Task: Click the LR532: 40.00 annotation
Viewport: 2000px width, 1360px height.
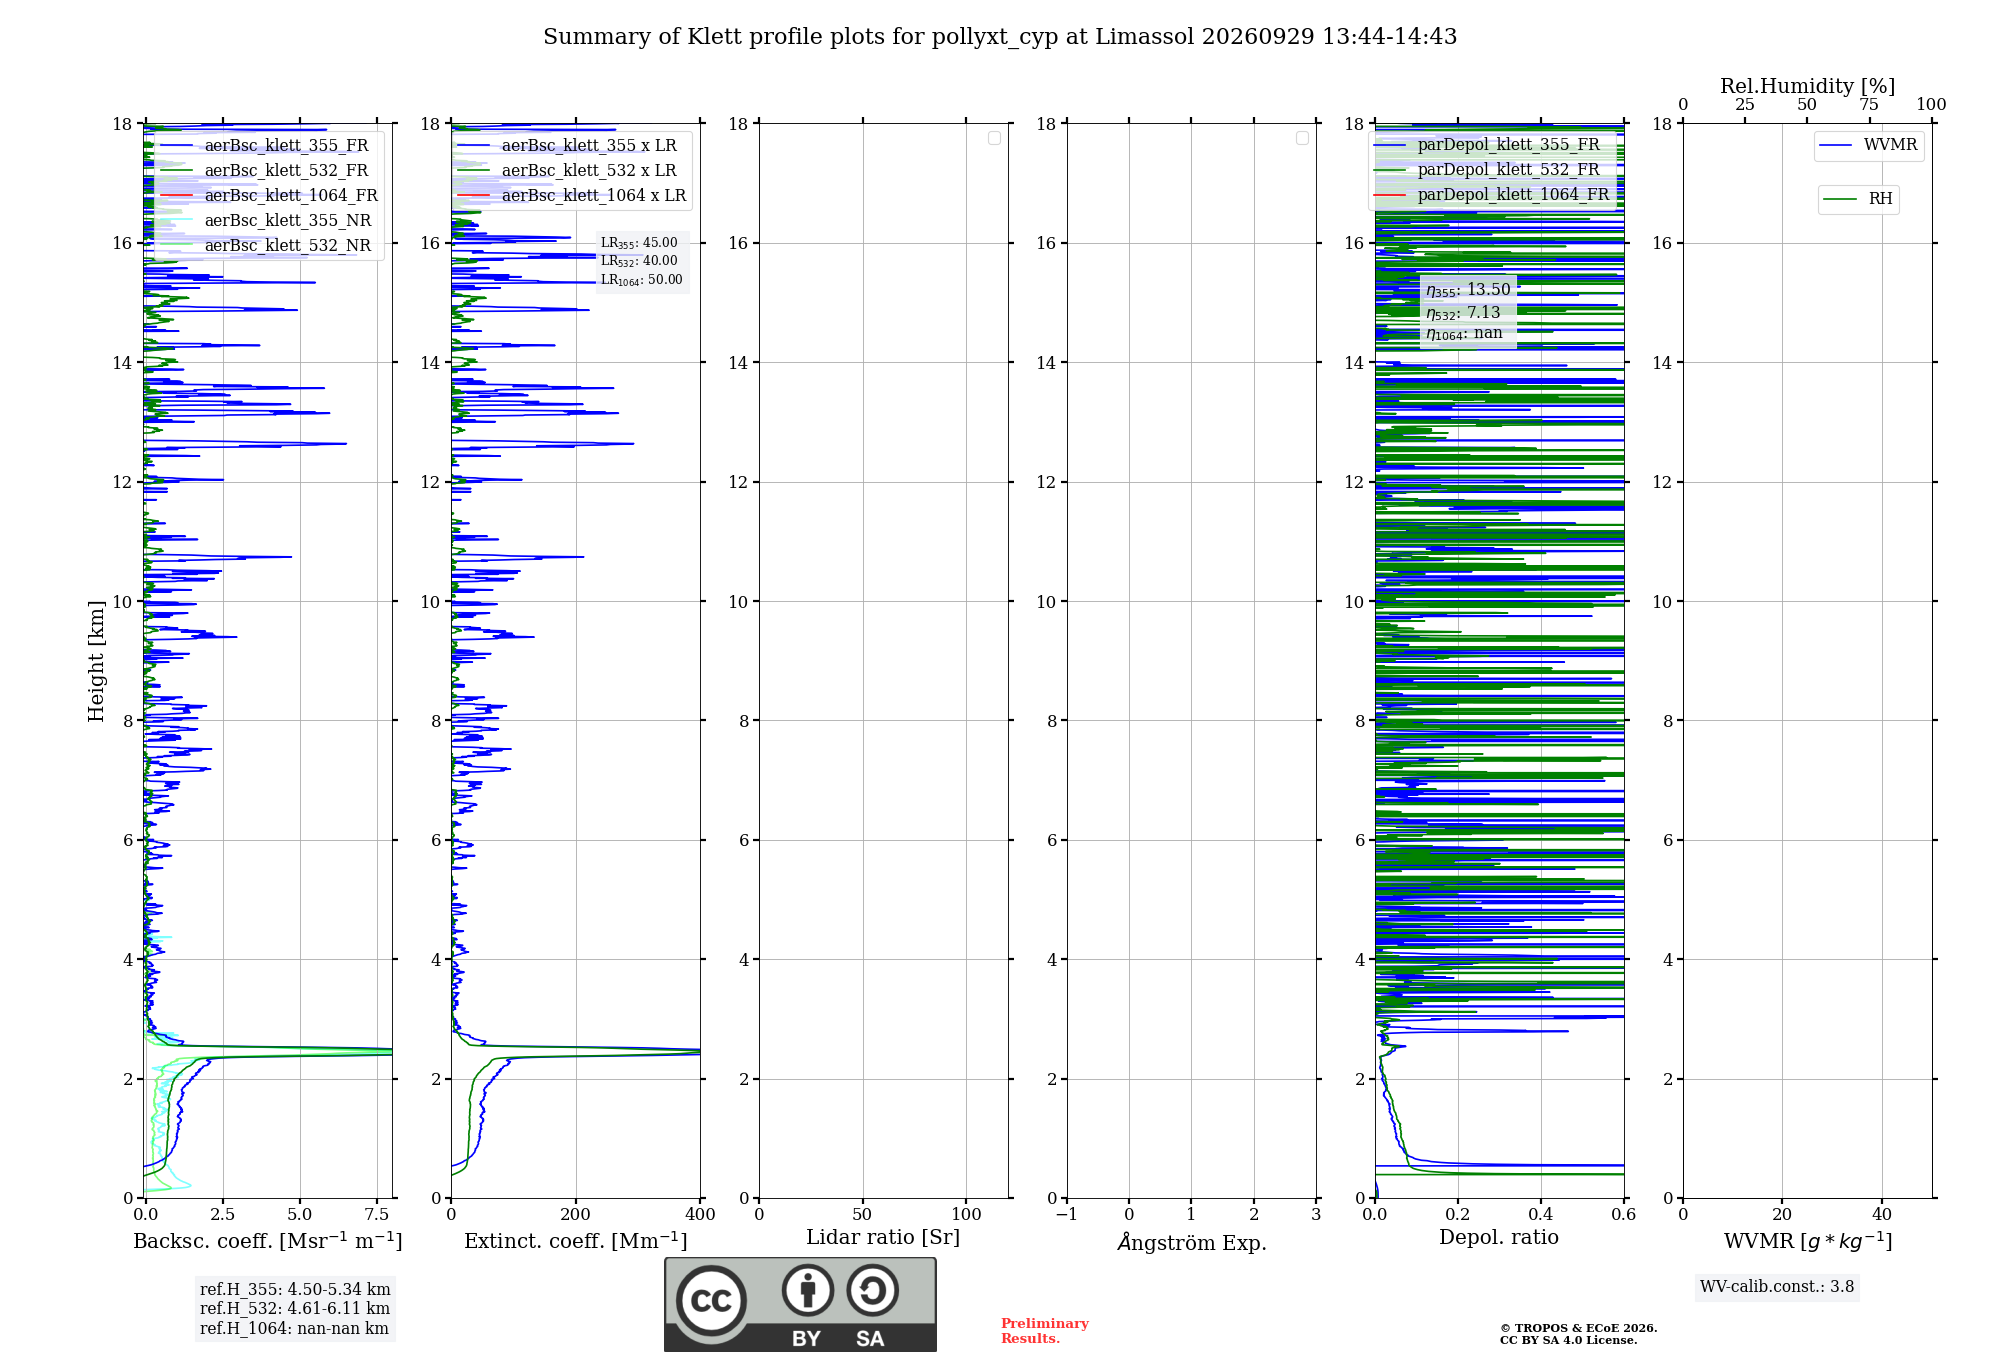Action: 639,261
